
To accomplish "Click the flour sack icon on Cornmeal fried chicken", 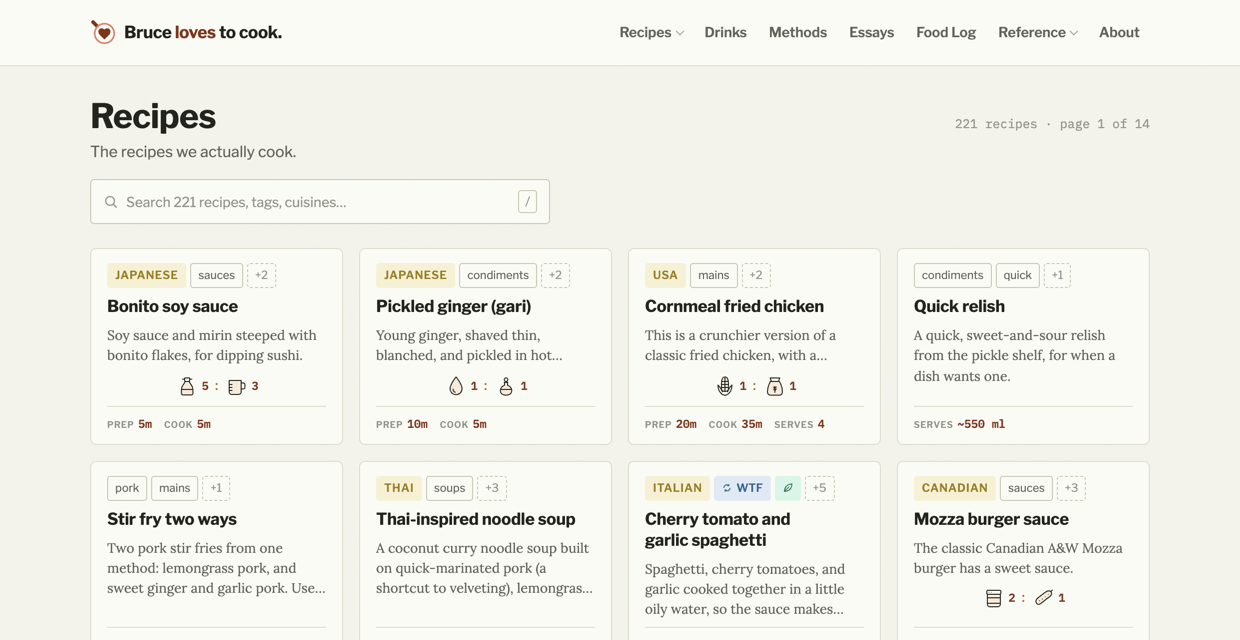I will (x=774, y=386).
